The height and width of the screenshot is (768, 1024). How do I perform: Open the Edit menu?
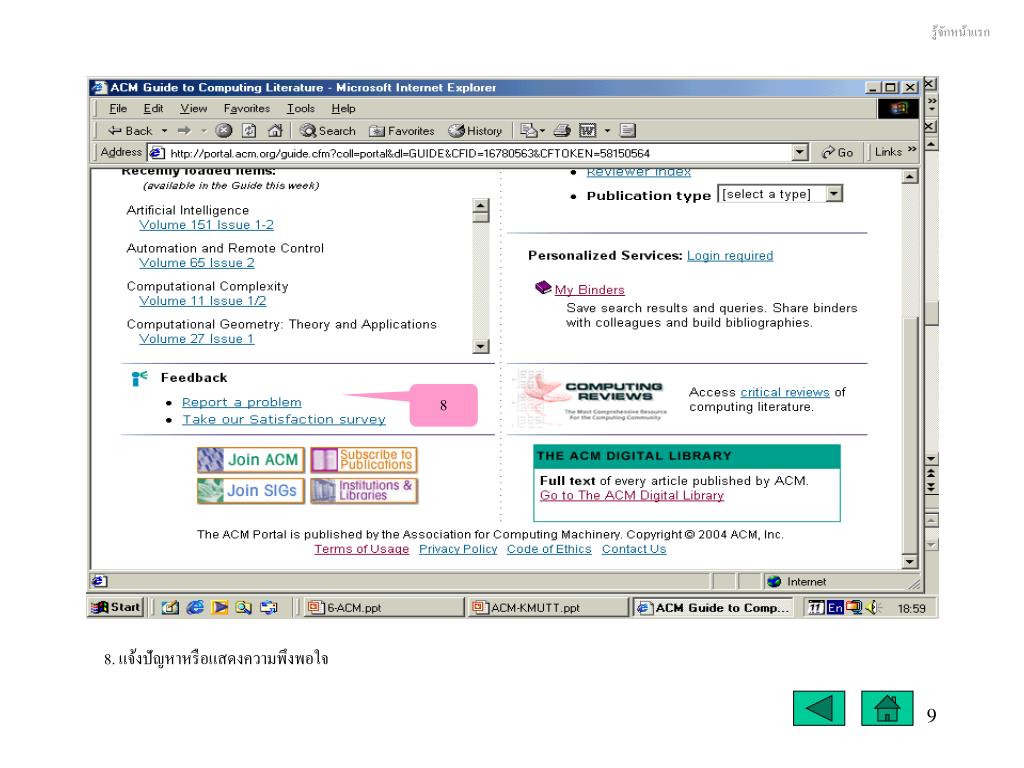pyautogui.click(x=153, y=108)
